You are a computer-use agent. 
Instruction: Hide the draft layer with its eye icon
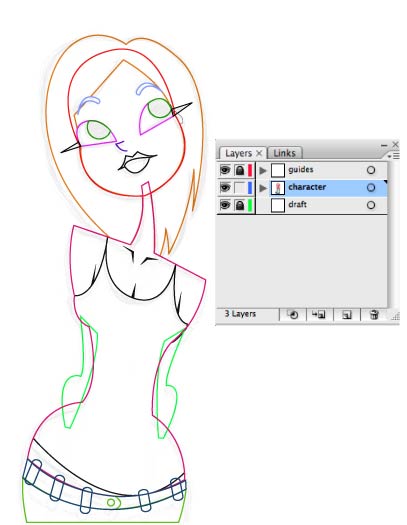click(225, 205)
